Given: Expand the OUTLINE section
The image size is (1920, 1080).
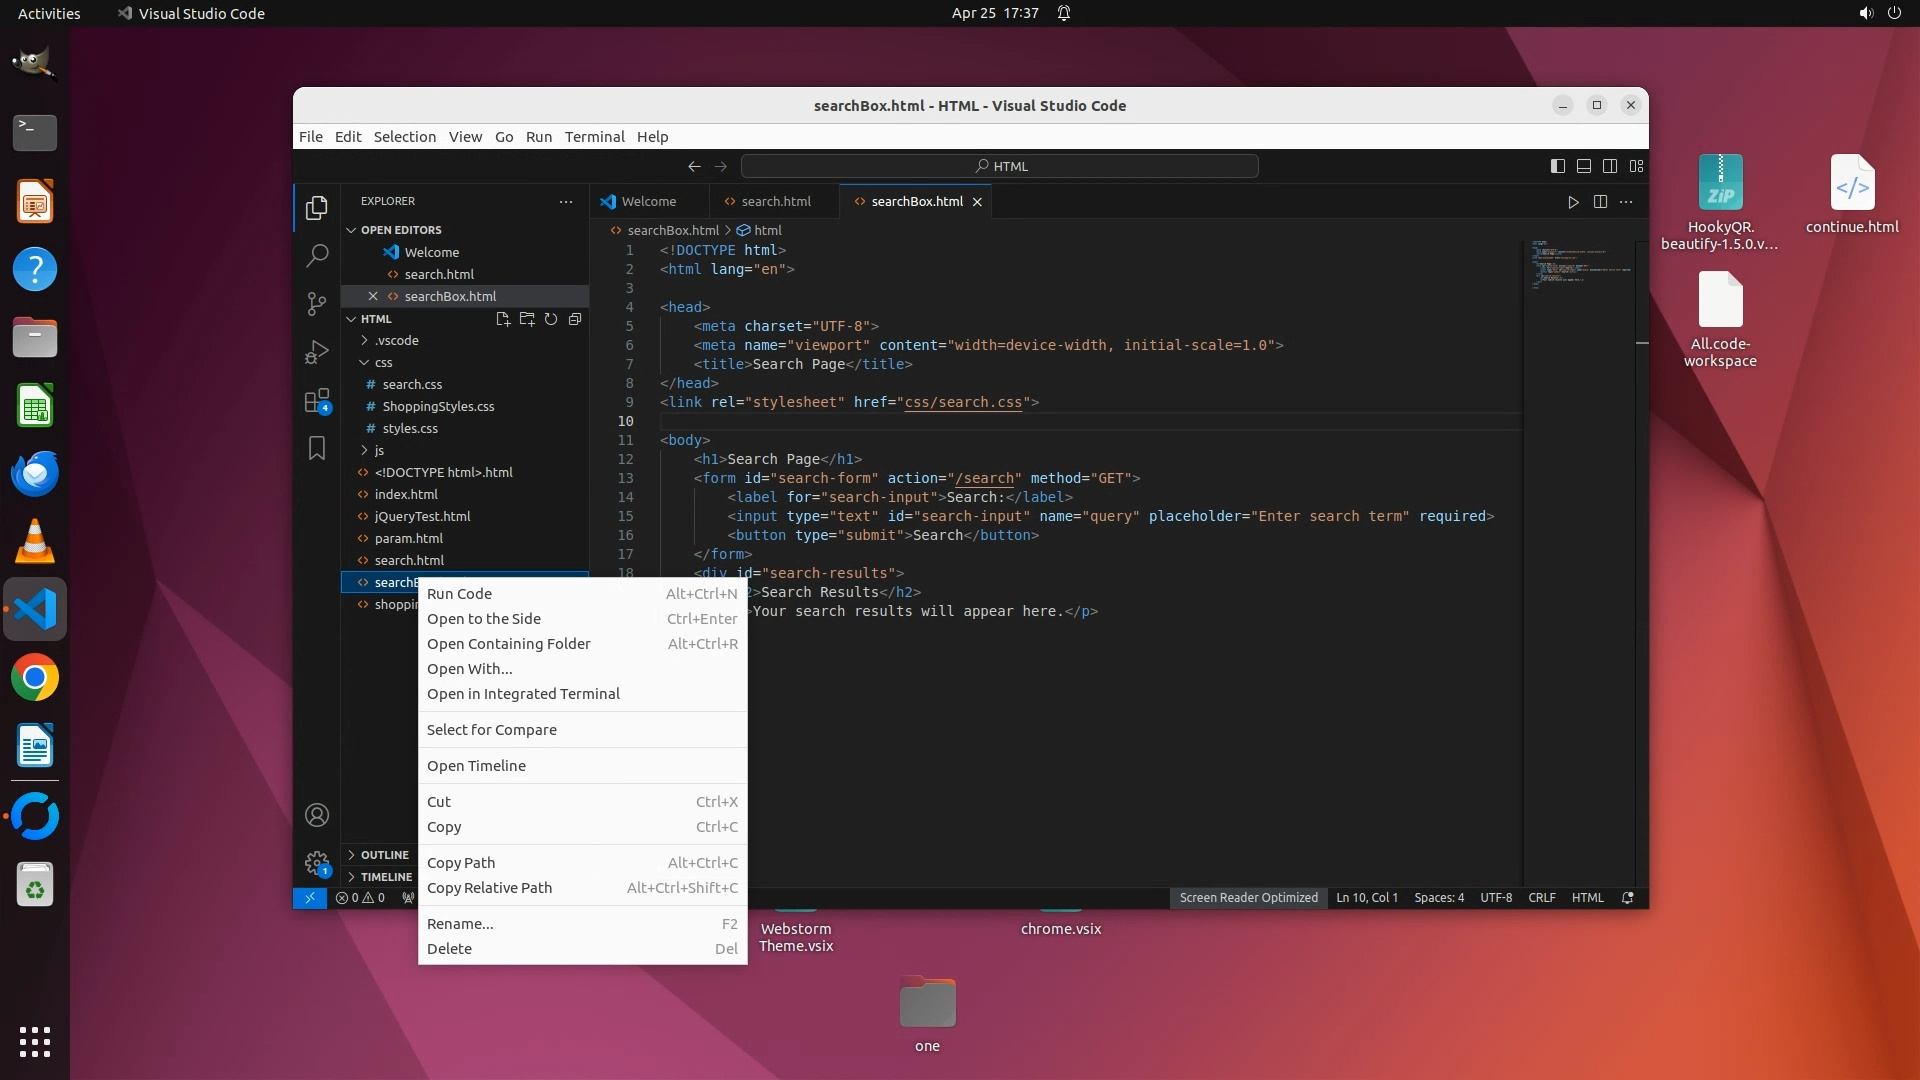Looking at the screenshot, I should pos(384,855).
